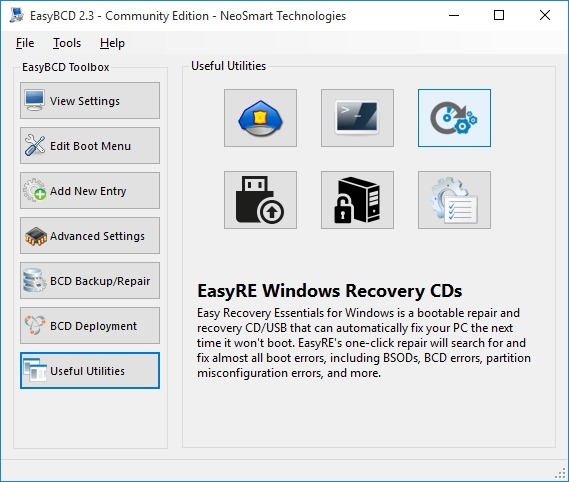Open Advanced Settings section
This screenshot has height=482, width=569.
click(x=90, y=236)
